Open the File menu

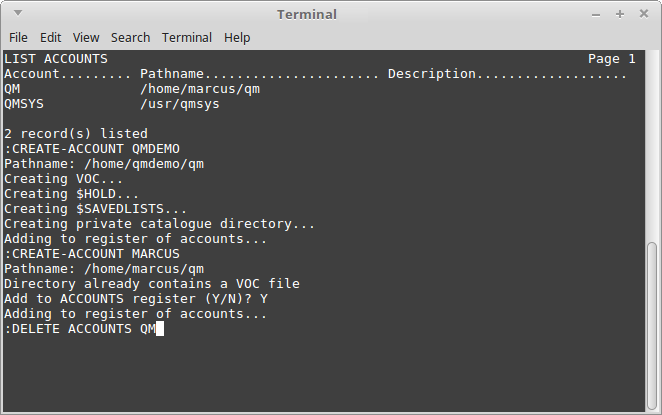(x=18, y=38)
